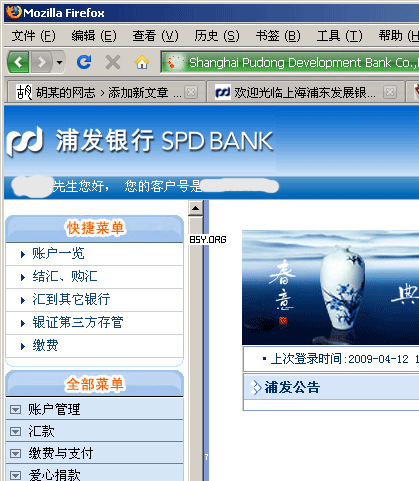The image size is (419, 481).
Task: Click the site identity icon in address bar
Action: coord(176,63)
